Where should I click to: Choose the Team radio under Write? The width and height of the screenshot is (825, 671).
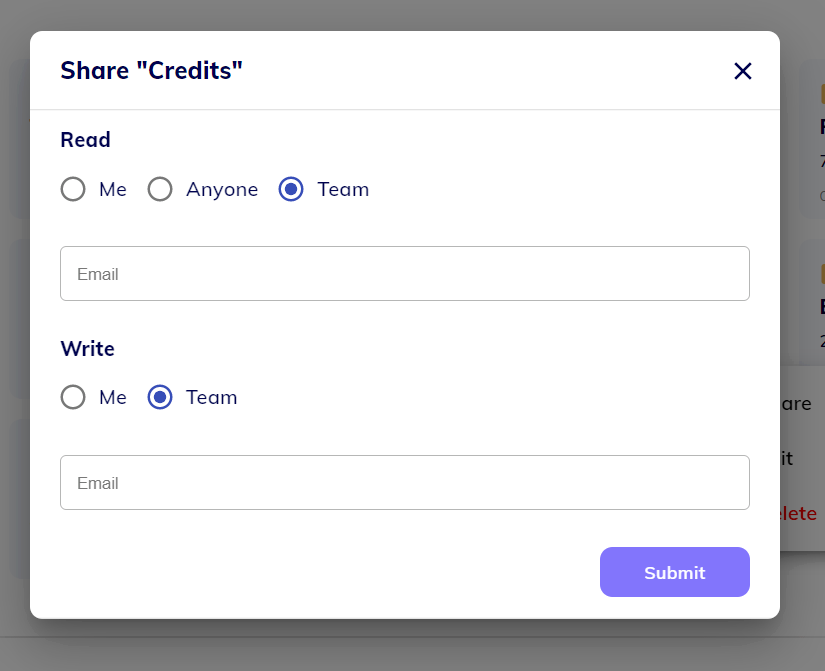pos(160,397)
